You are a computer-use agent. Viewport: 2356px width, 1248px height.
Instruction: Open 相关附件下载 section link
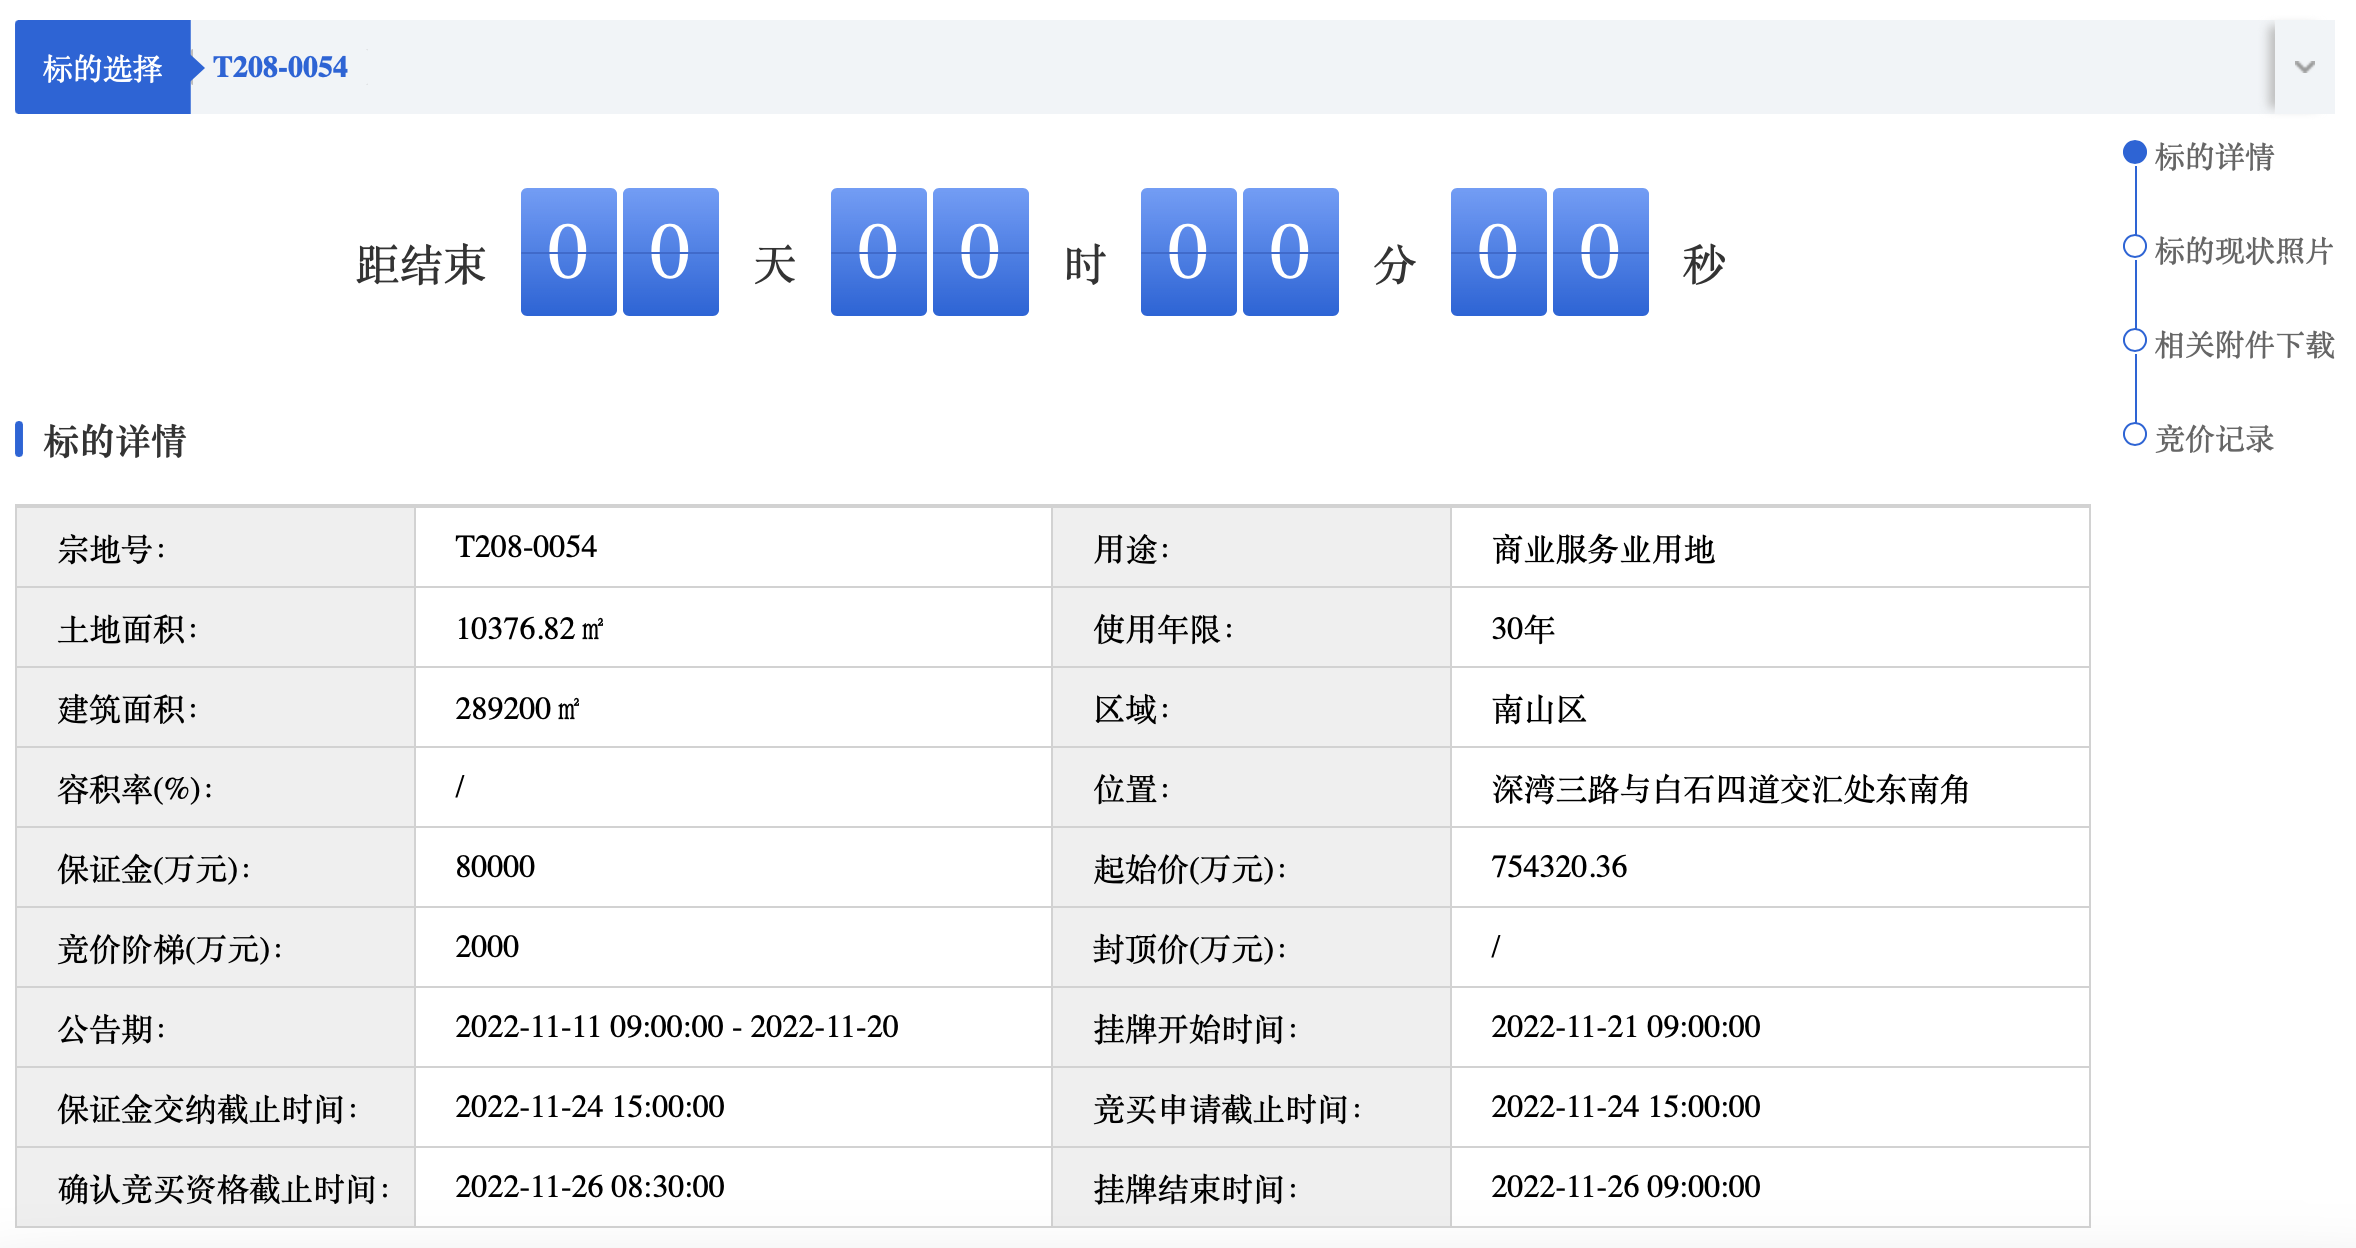[x=2243, y=344]
